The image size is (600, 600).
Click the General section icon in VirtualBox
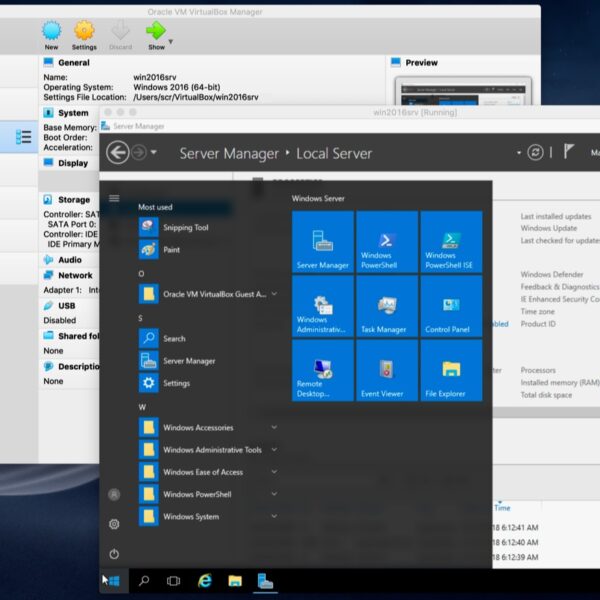click(x=48, y=62)
